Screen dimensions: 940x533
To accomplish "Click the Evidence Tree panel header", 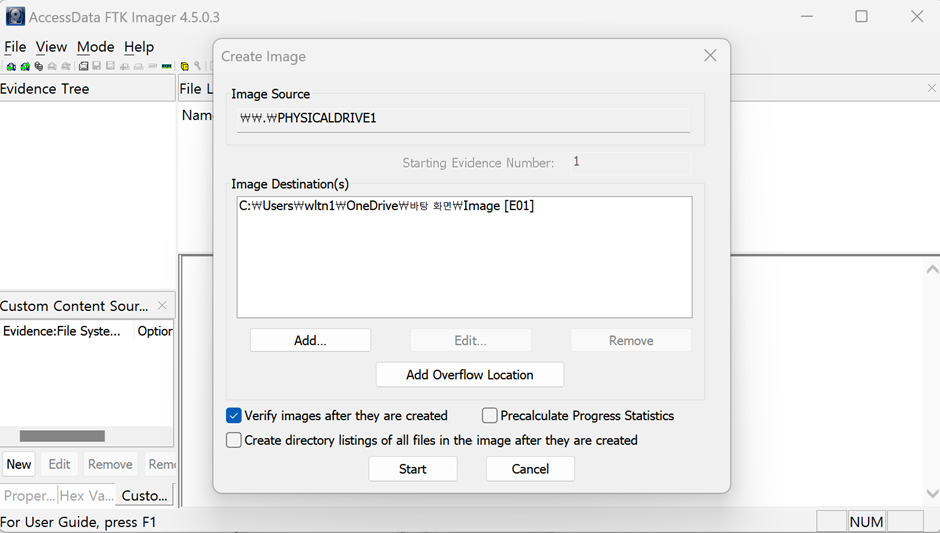I will [x=87, y=88].
